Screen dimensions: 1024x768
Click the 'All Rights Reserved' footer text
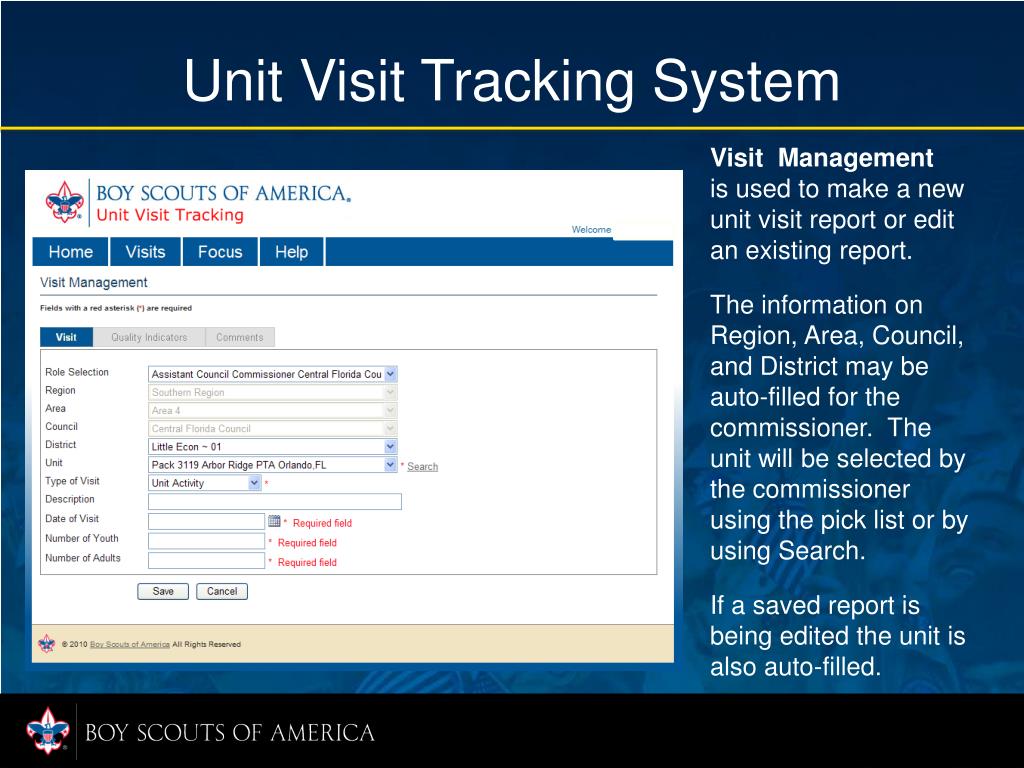point(206,645)
